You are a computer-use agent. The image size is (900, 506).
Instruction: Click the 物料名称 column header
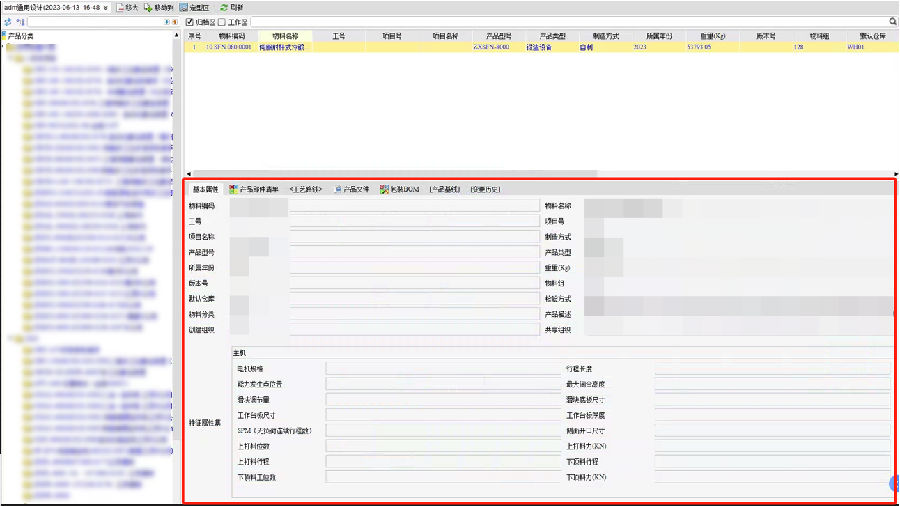(x=285, y=36)
